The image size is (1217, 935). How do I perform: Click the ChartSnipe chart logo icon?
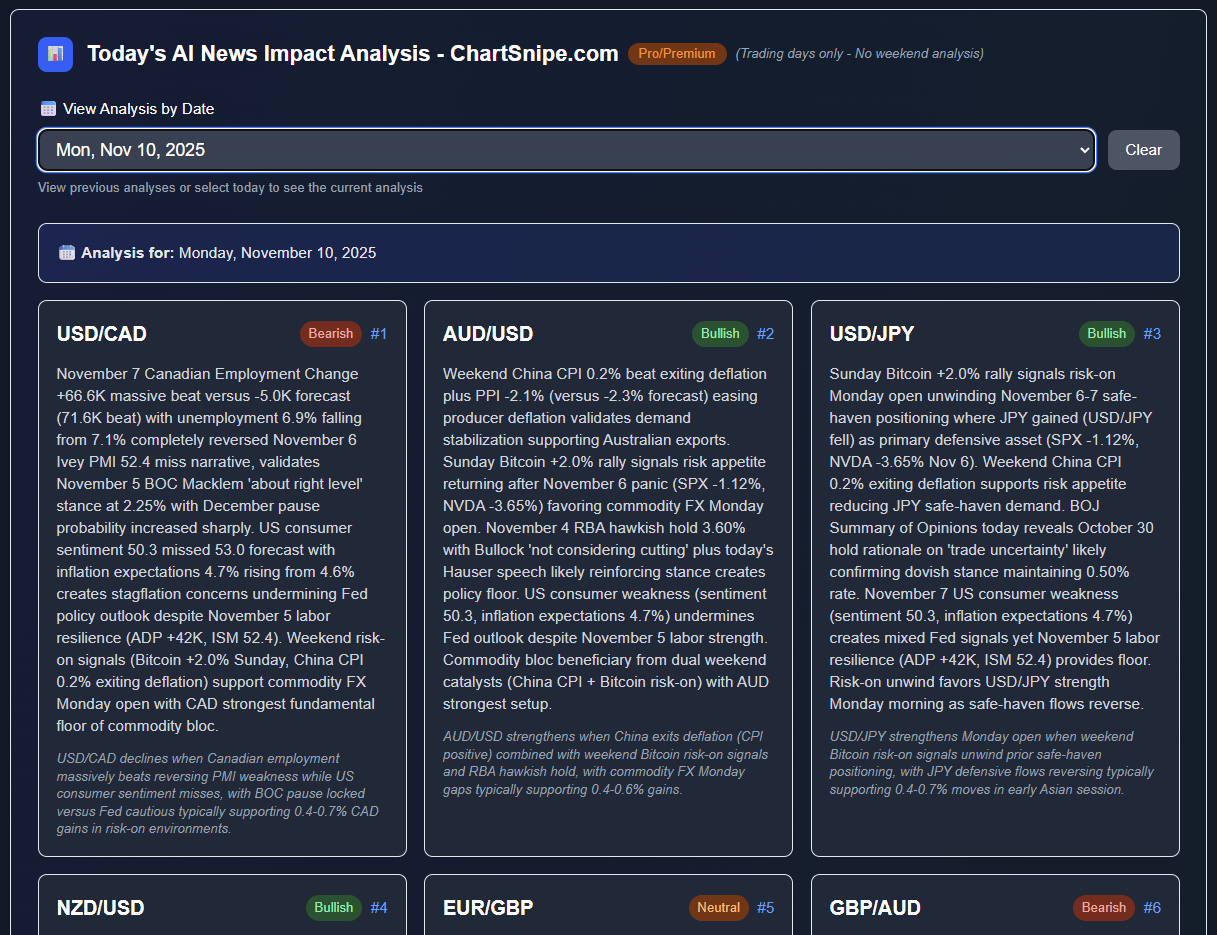coord(55,54)
